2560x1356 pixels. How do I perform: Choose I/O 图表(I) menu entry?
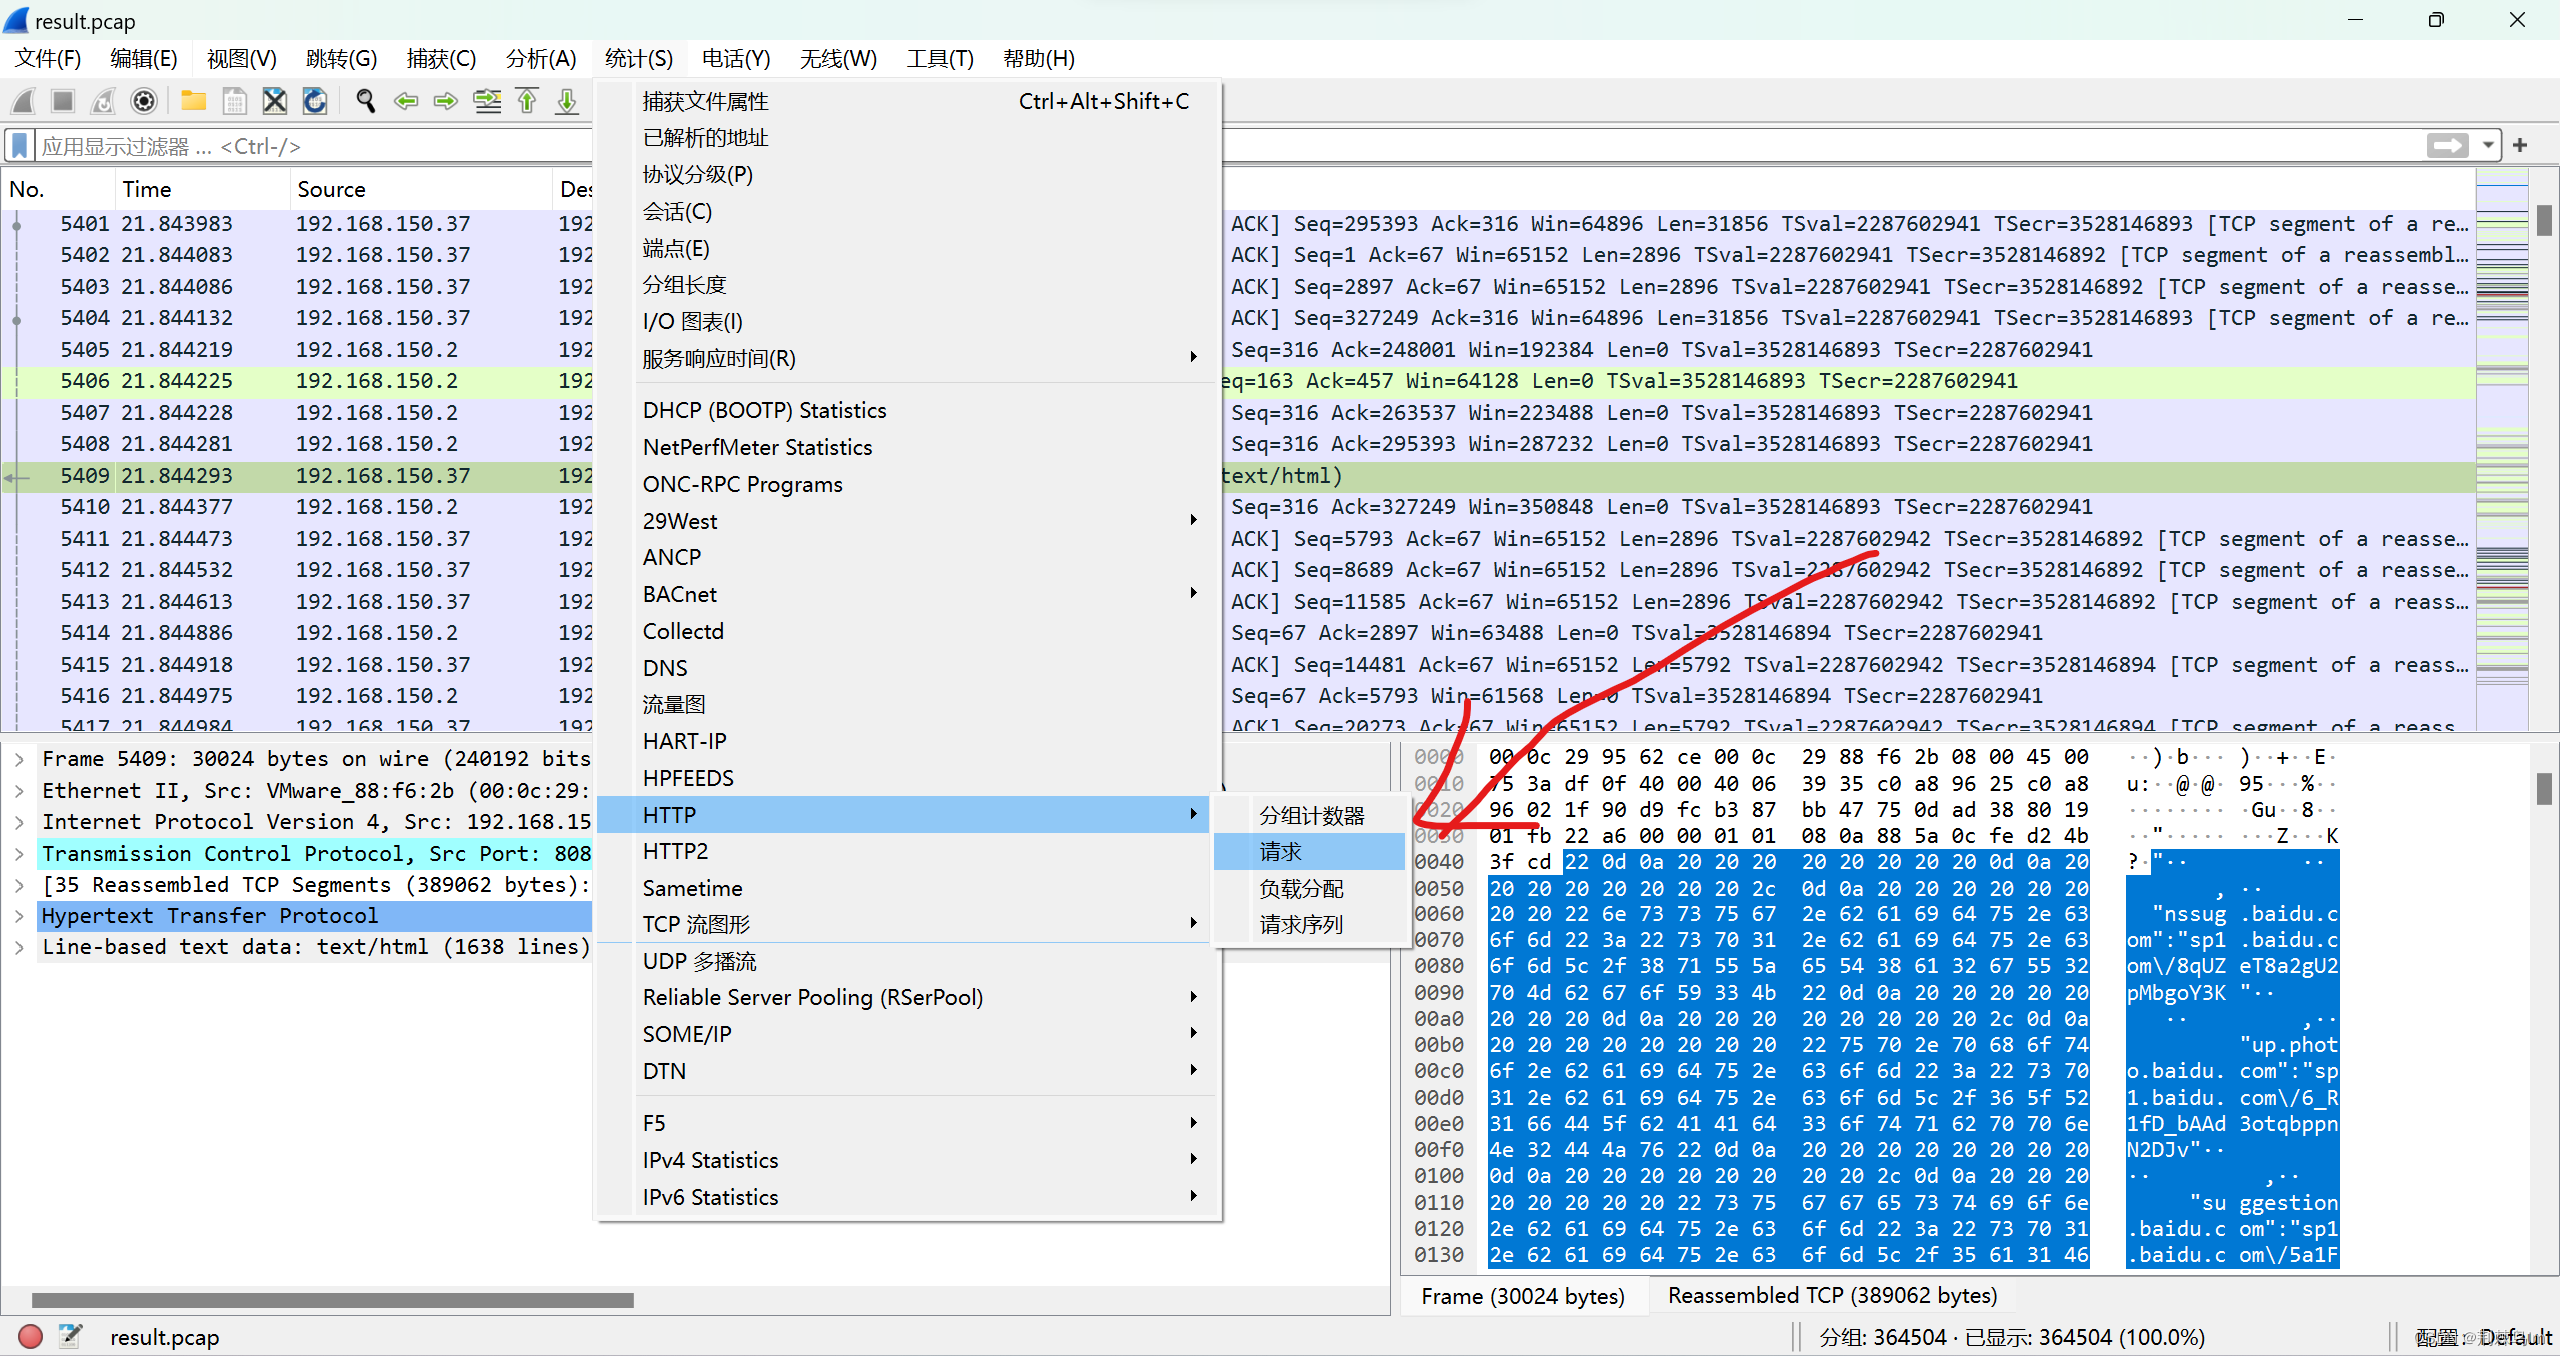click(908, 321)
